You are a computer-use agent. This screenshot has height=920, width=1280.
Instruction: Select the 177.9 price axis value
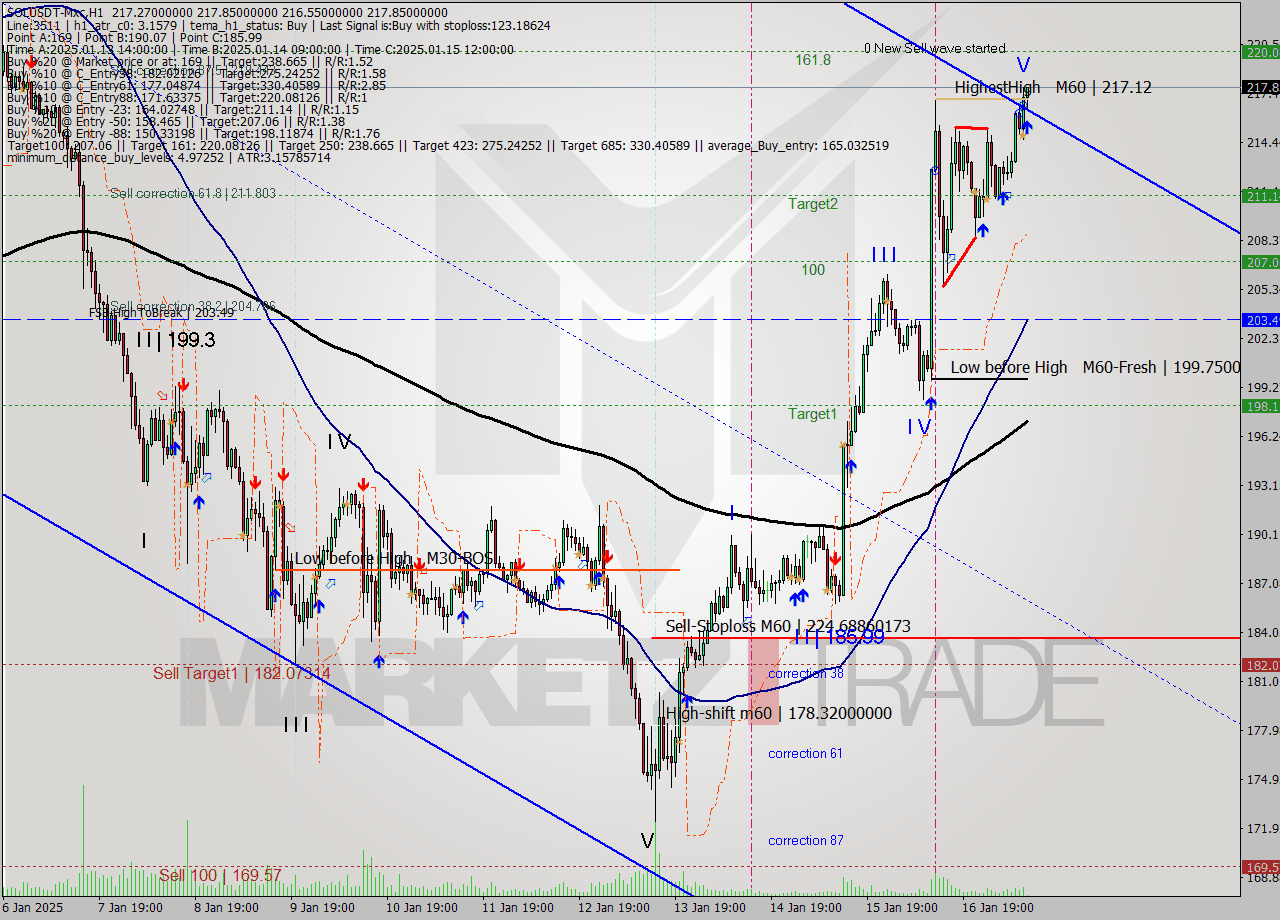[1262, 730]
